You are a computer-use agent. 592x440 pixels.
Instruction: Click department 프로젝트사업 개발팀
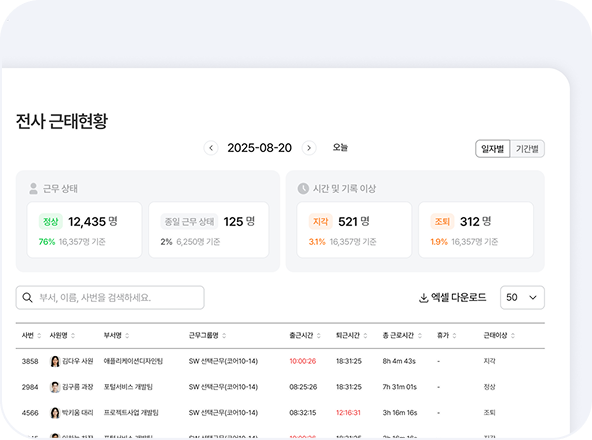pos(131,413)
